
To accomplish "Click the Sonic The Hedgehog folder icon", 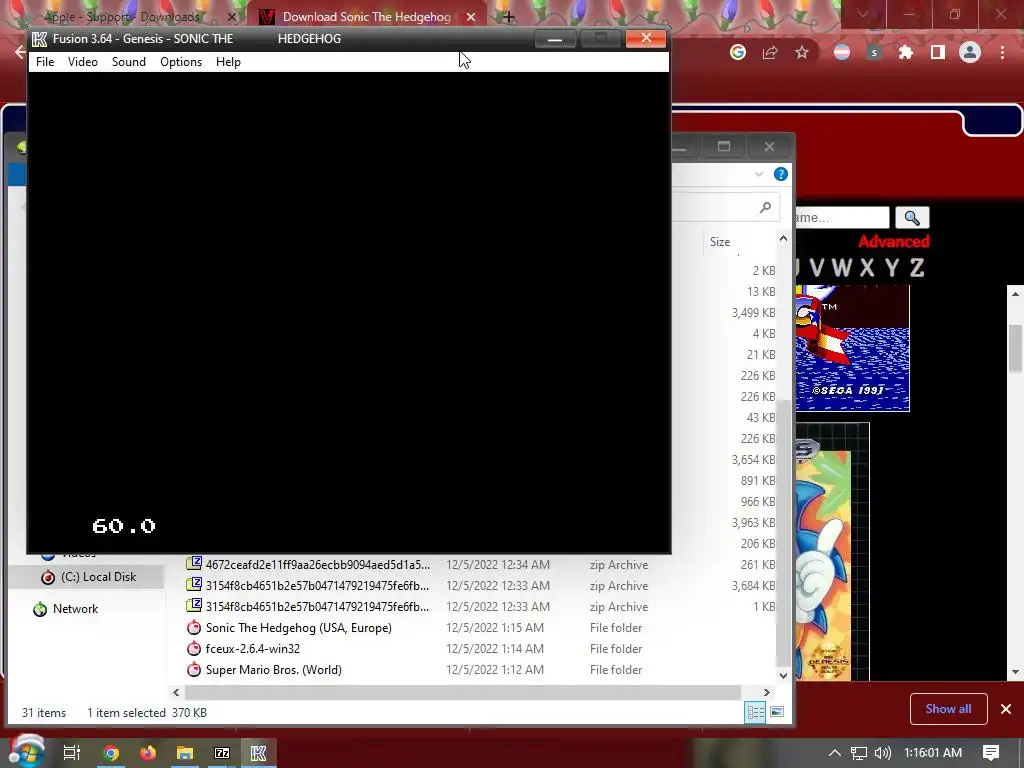I will 194,628.
